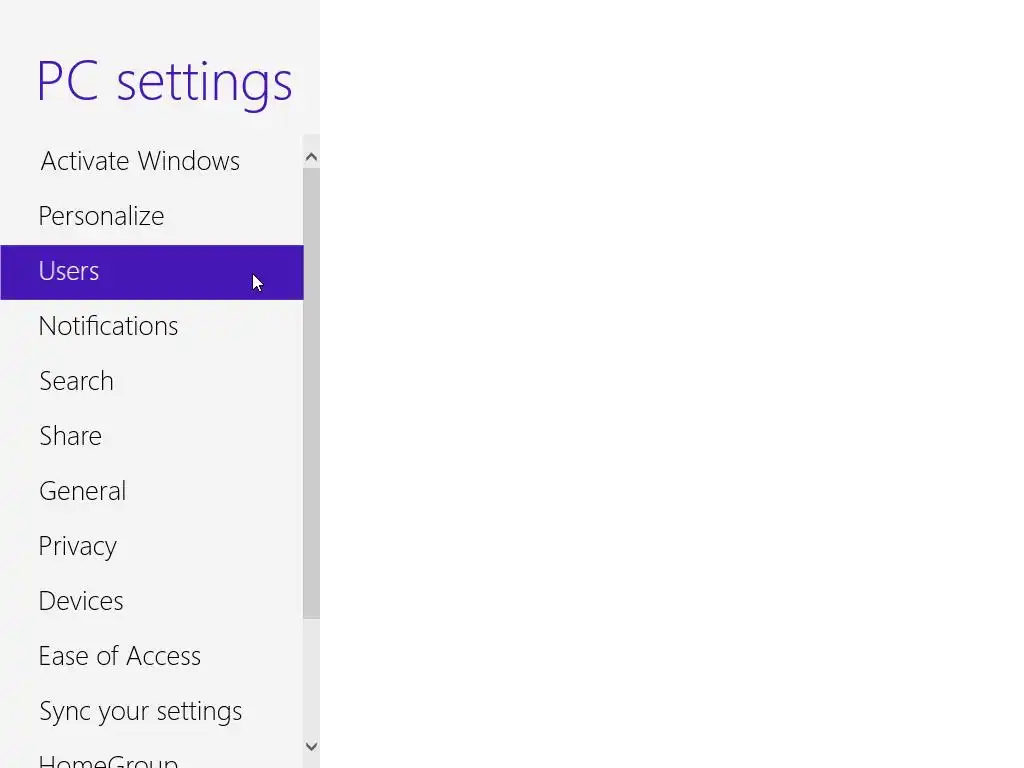Image resolution: width=1024 pixels, height=768 pixels.
Task: Select the Share settings category
Action: pyautogui.click(x=152, y=436)
